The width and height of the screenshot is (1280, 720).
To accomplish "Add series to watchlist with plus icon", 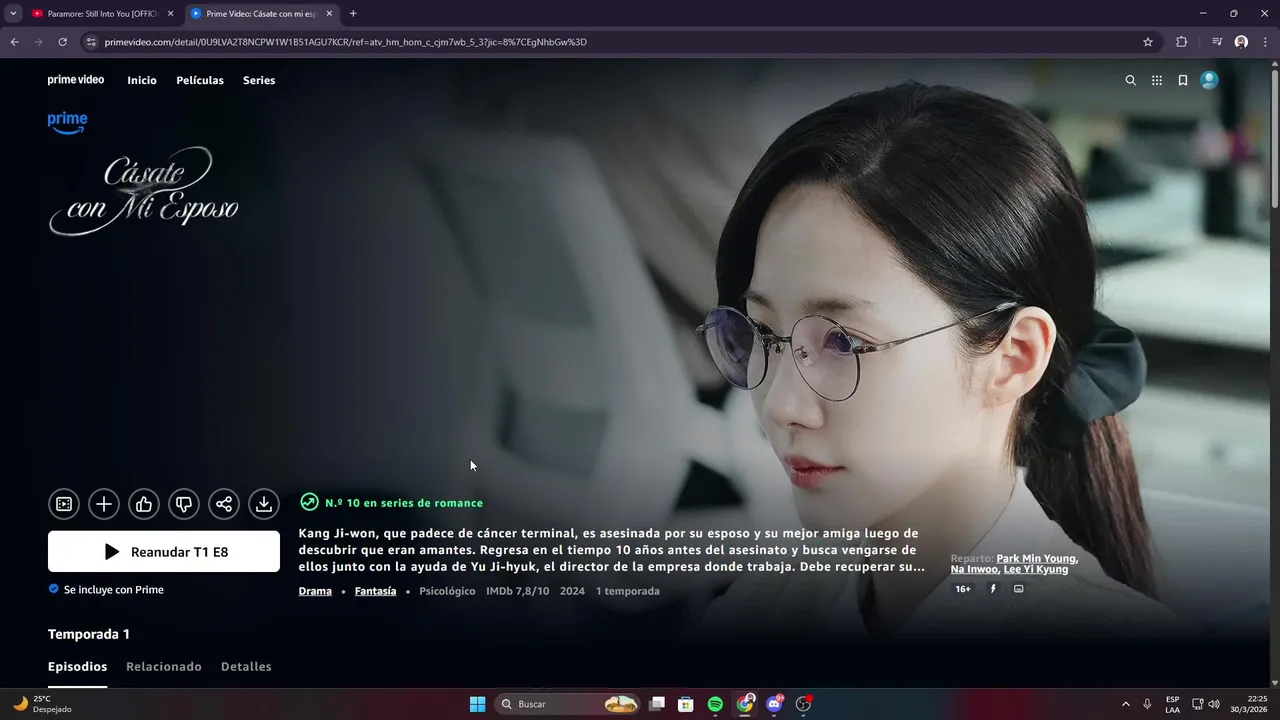I will (x=104, y=504).
